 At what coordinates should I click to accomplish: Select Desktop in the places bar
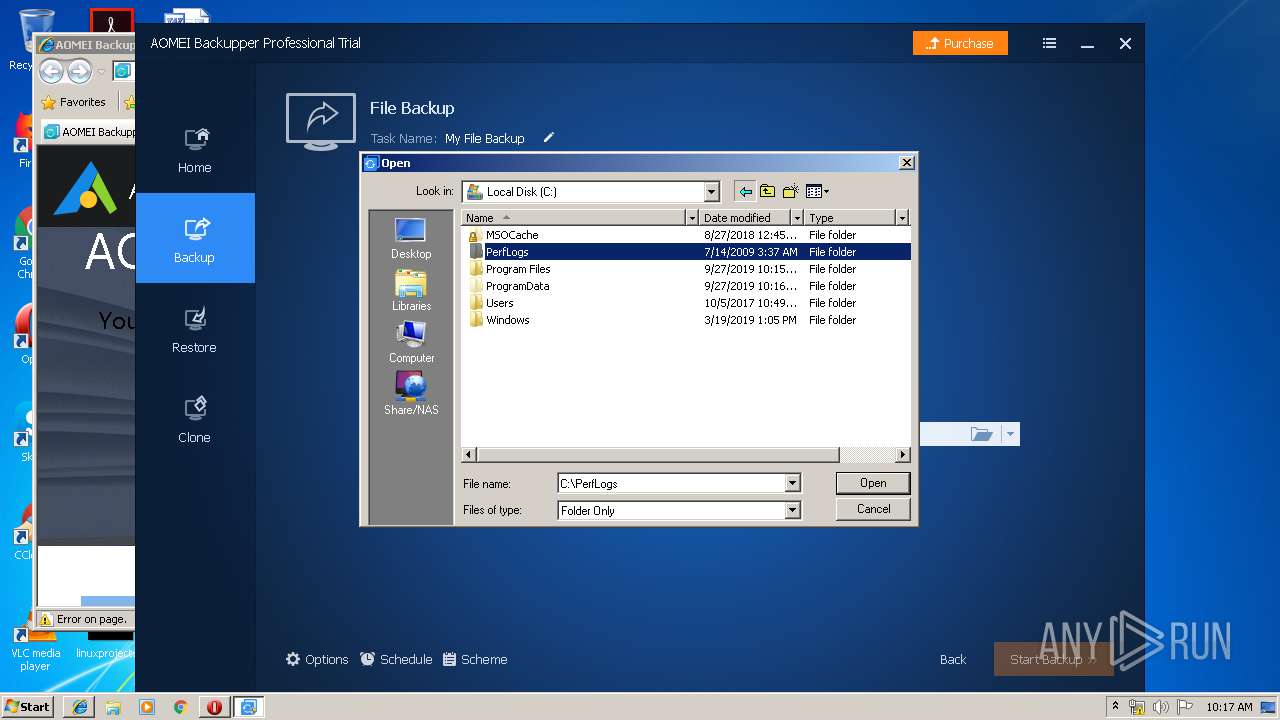[x=411, y=239]
